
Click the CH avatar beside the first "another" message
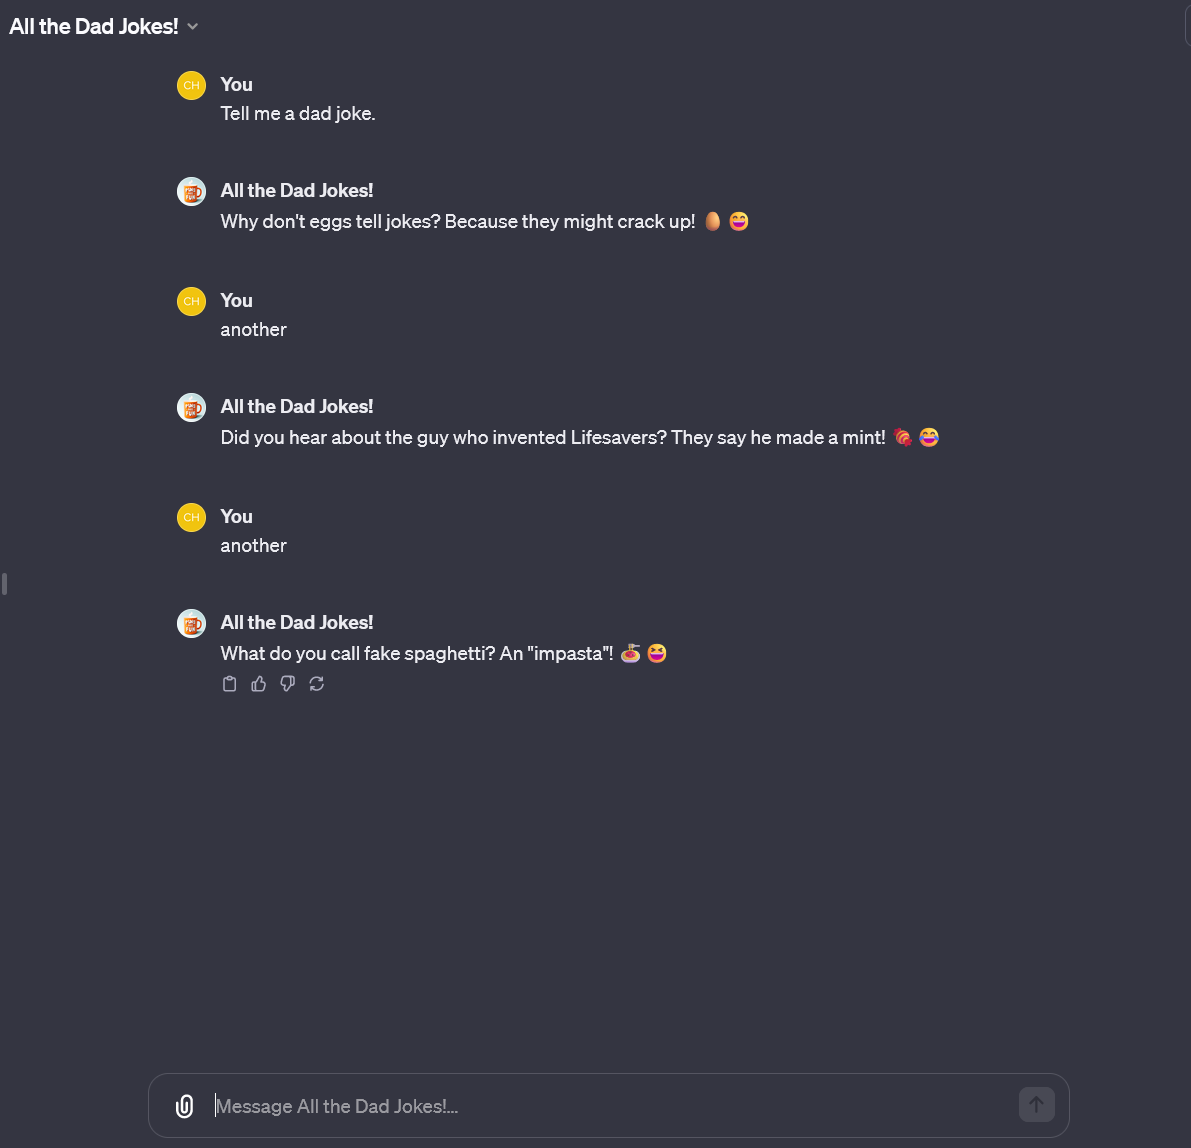pyautogui.click(x=191, y=301)
